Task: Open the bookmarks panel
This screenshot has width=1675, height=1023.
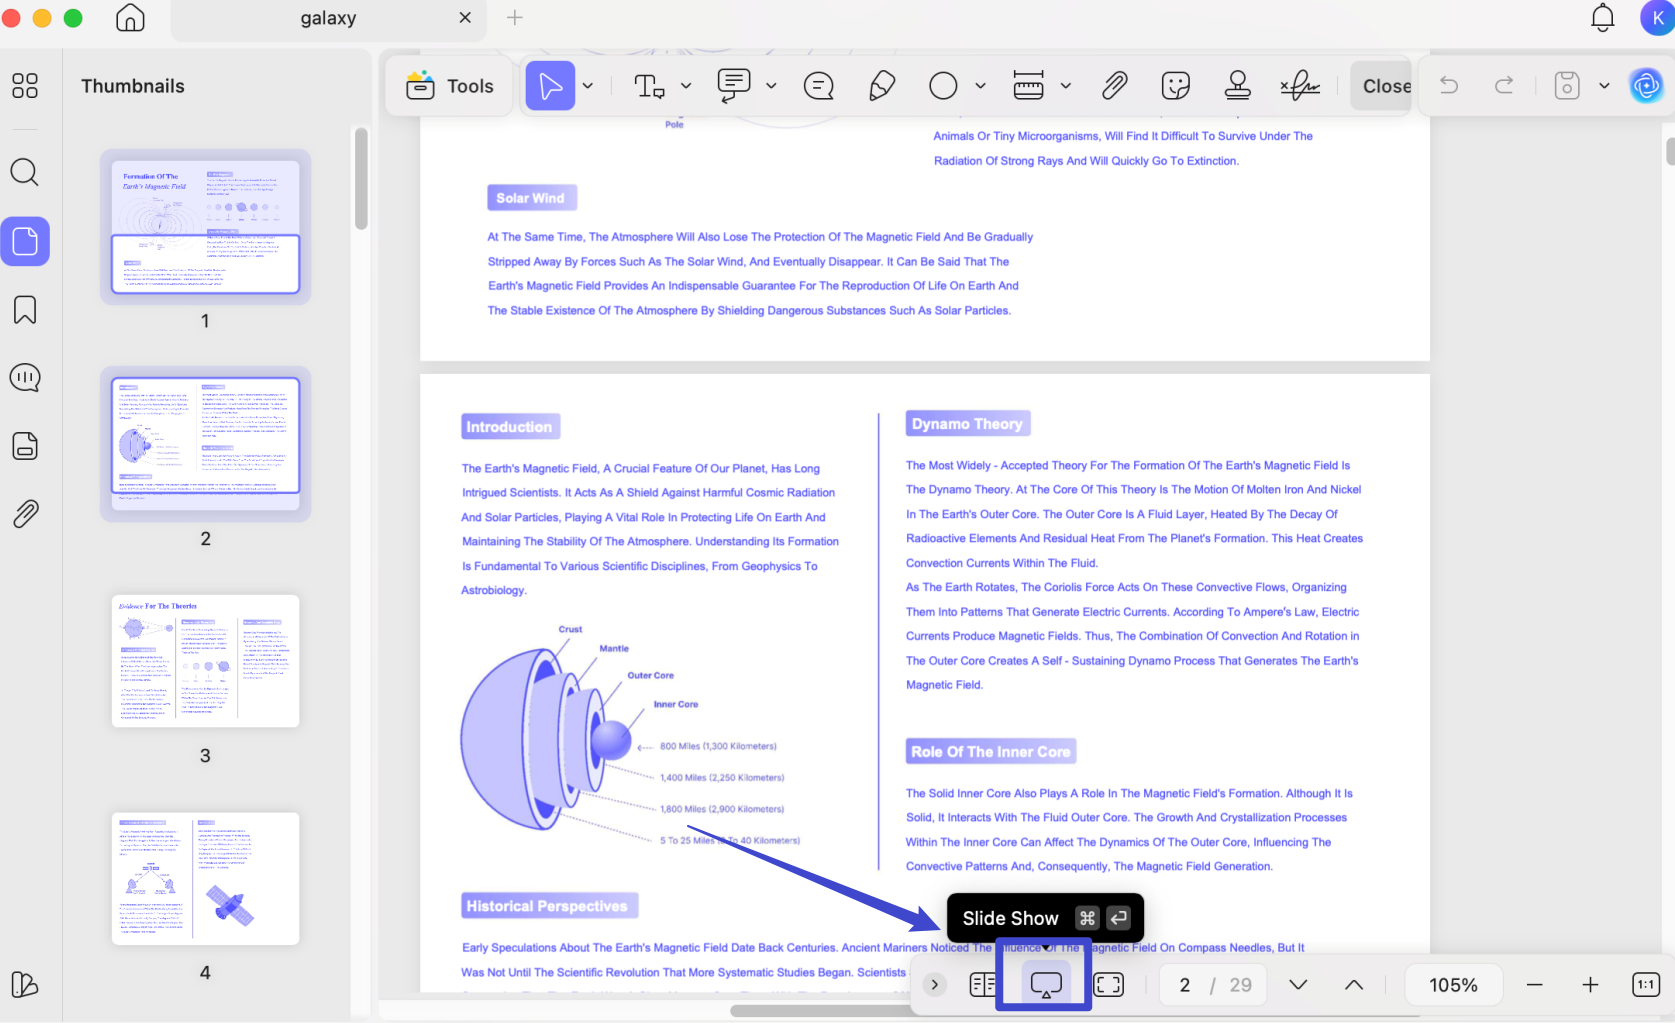Action: click(25, 310)
